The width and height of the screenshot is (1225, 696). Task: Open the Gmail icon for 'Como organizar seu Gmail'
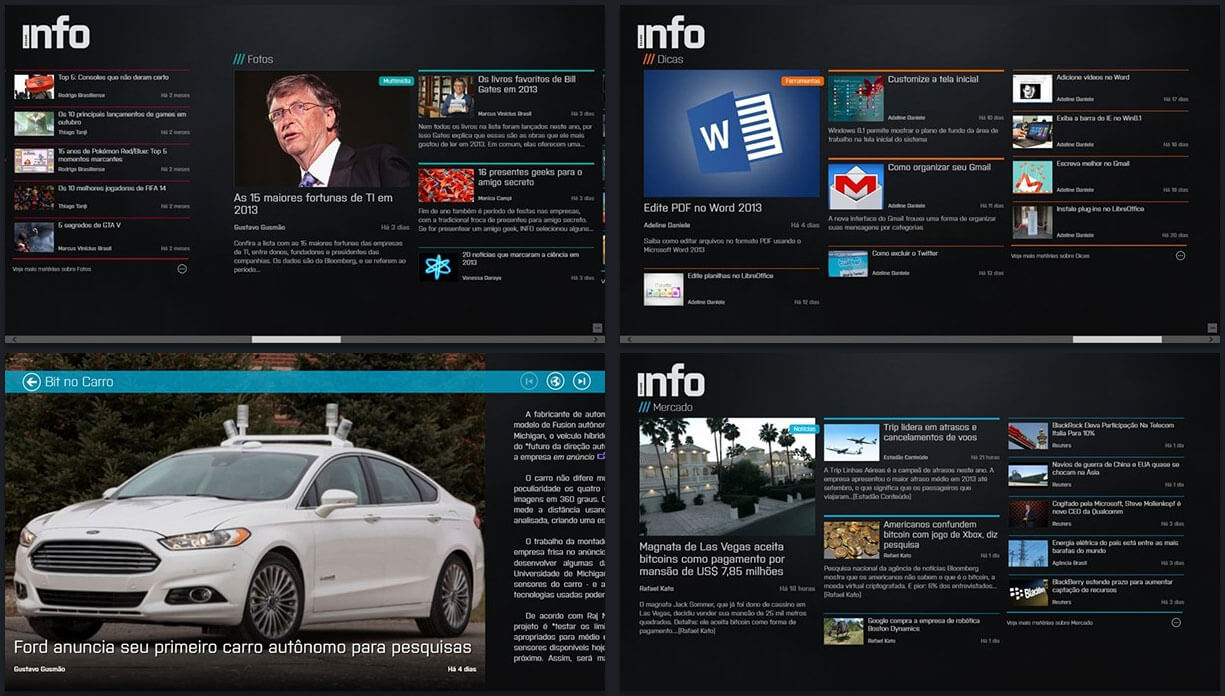click(856, 187)
